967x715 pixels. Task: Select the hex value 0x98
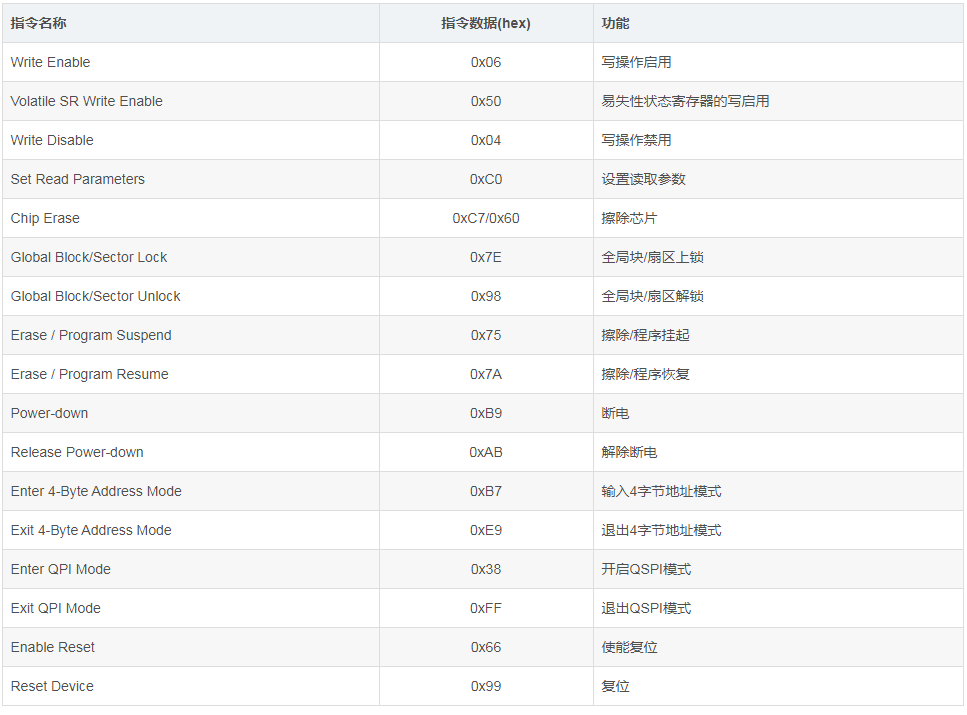[486, 296]
